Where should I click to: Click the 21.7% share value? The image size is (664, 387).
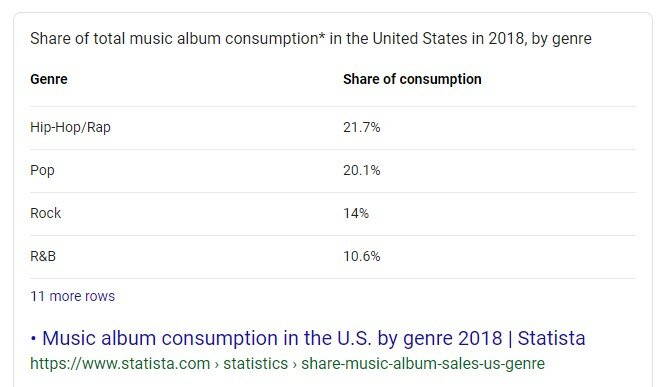pos(362,127)
